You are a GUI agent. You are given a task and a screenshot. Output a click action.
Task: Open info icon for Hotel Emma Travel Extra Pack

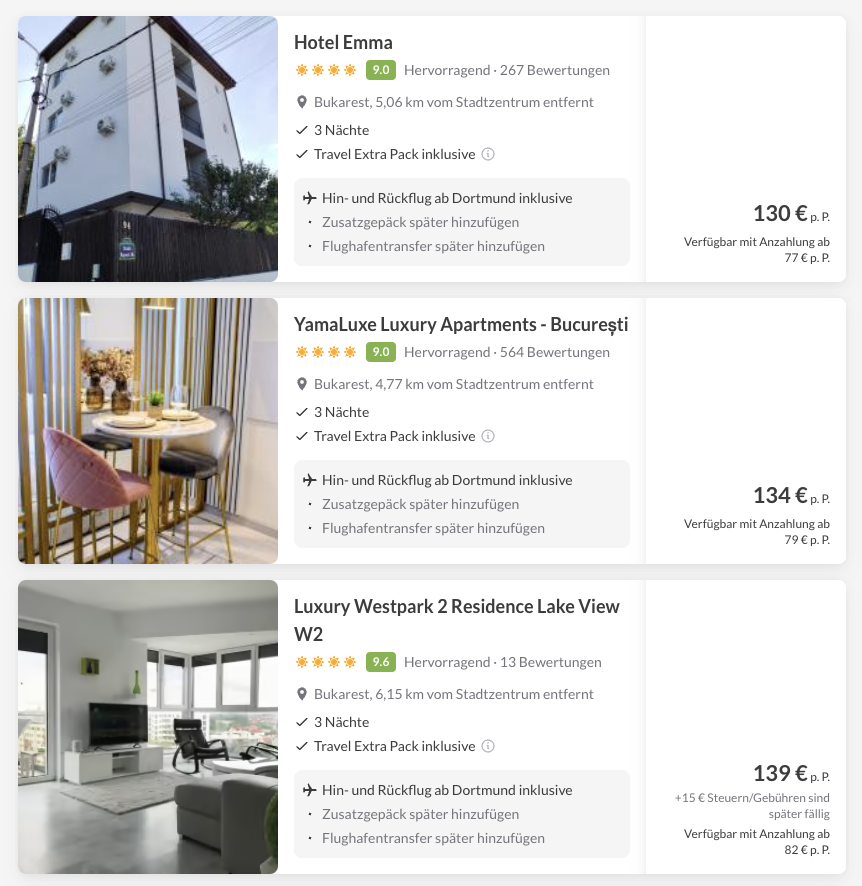click(x=488, y=154)
